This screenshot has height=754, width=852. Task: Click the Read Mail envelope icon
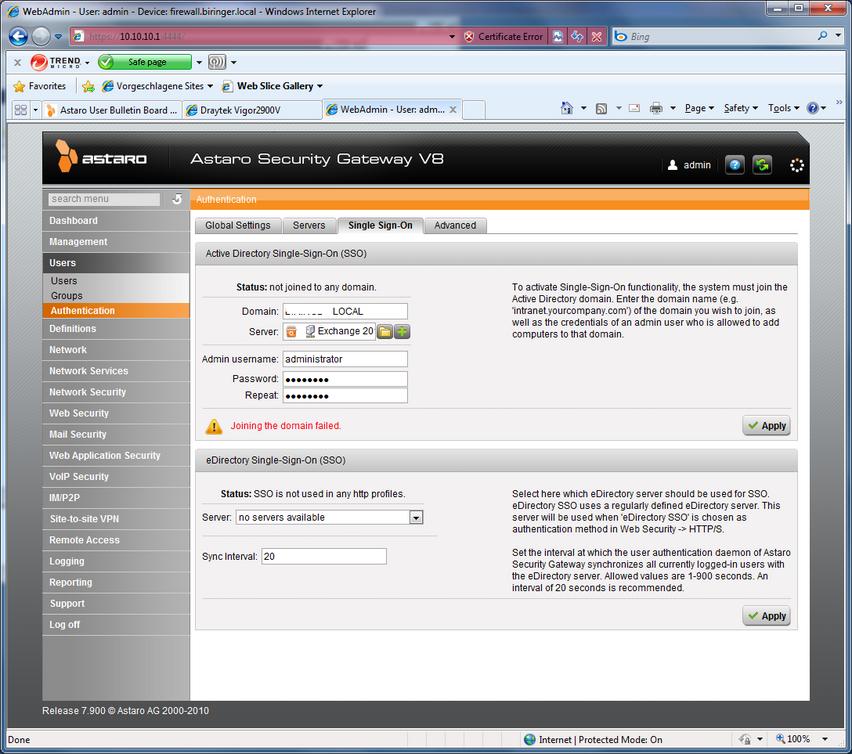(634, 108)
